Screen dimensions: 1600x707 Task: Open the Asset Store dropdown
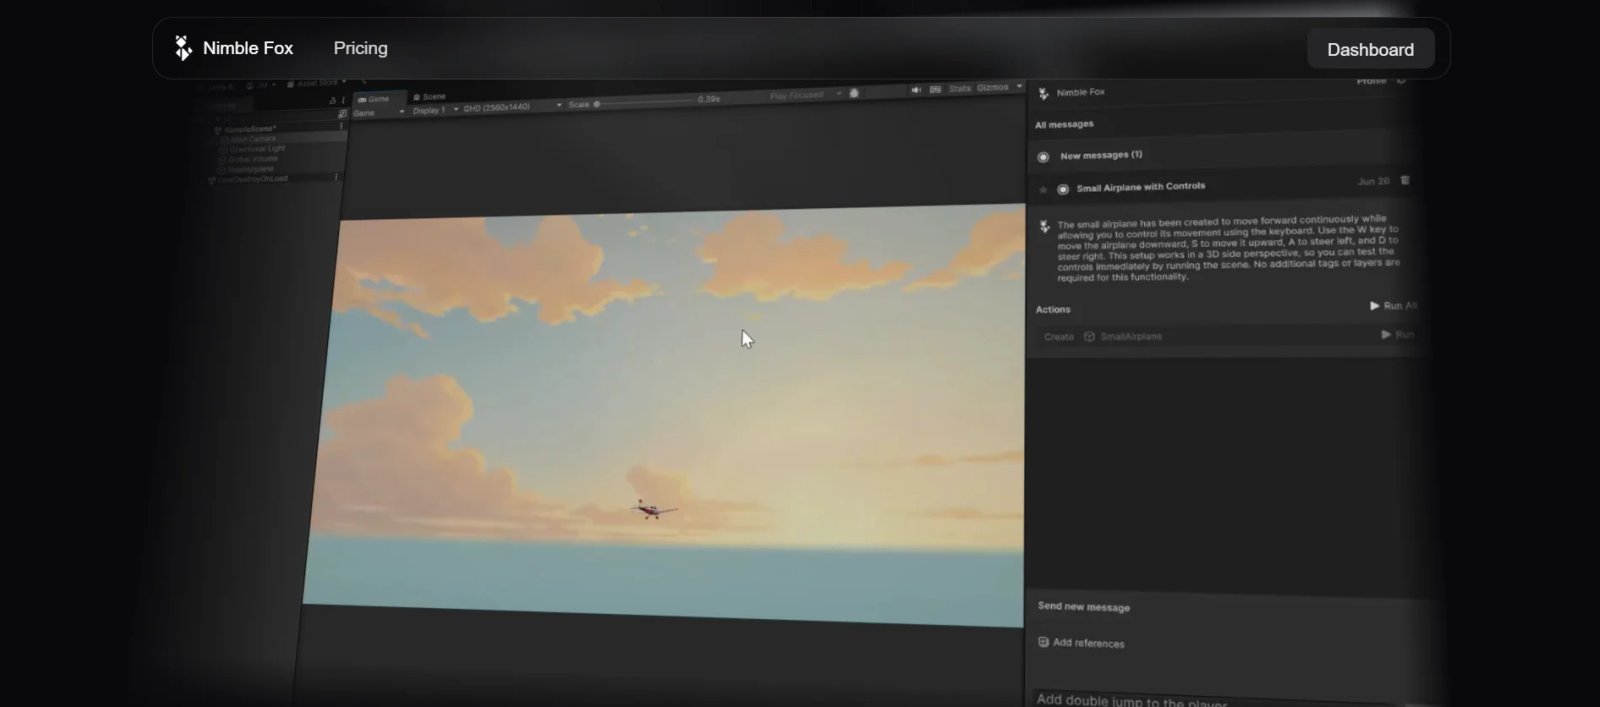coord(316,83)
